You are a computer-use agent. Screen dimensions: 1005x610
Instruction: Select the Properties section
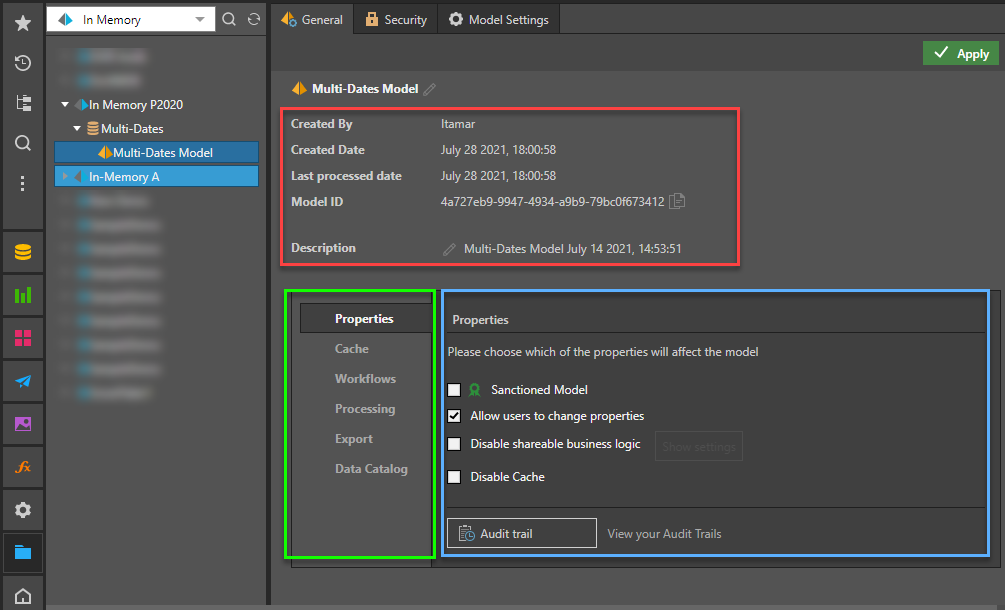[x=365, y=318]
